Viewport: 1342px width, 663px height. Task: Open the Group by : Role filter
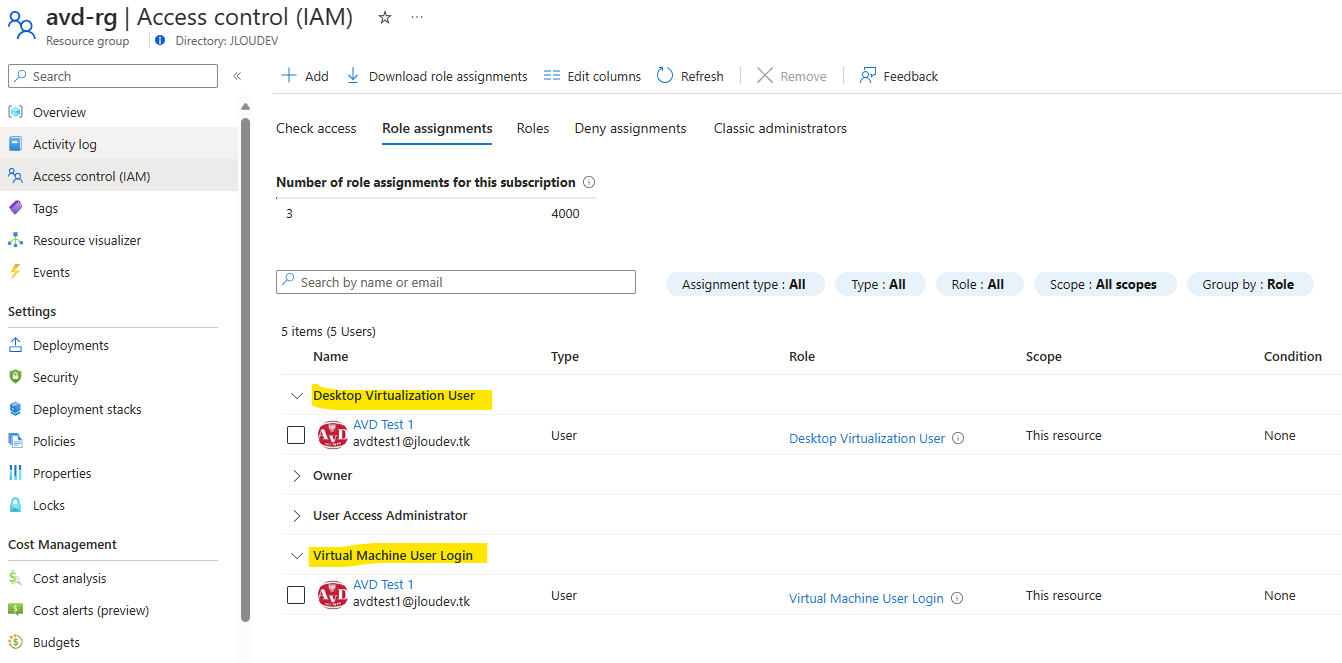click(x=1248, y=284)
